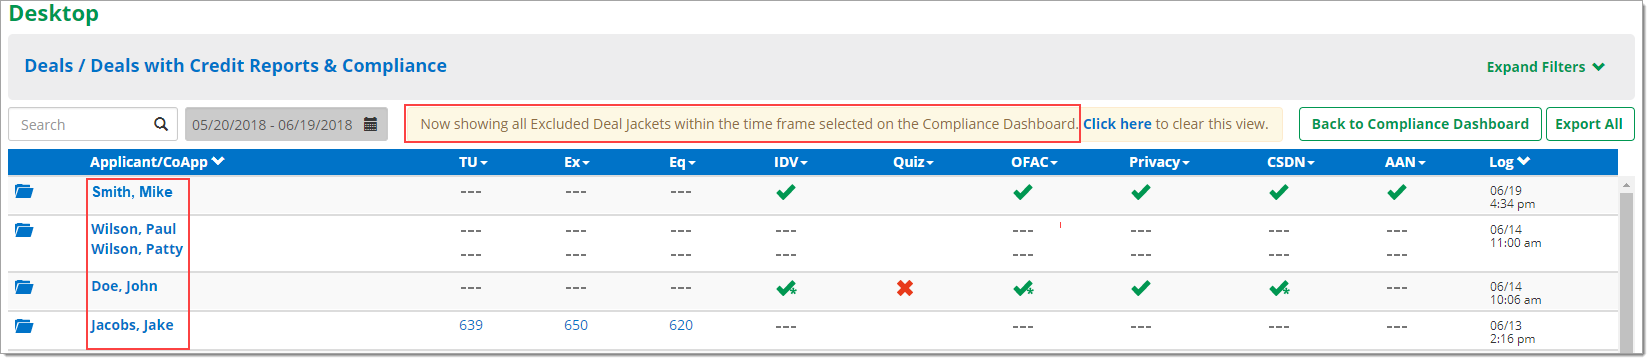
Task: Click John Doe's Privacy checkmark
Action: coord(1140,288)
